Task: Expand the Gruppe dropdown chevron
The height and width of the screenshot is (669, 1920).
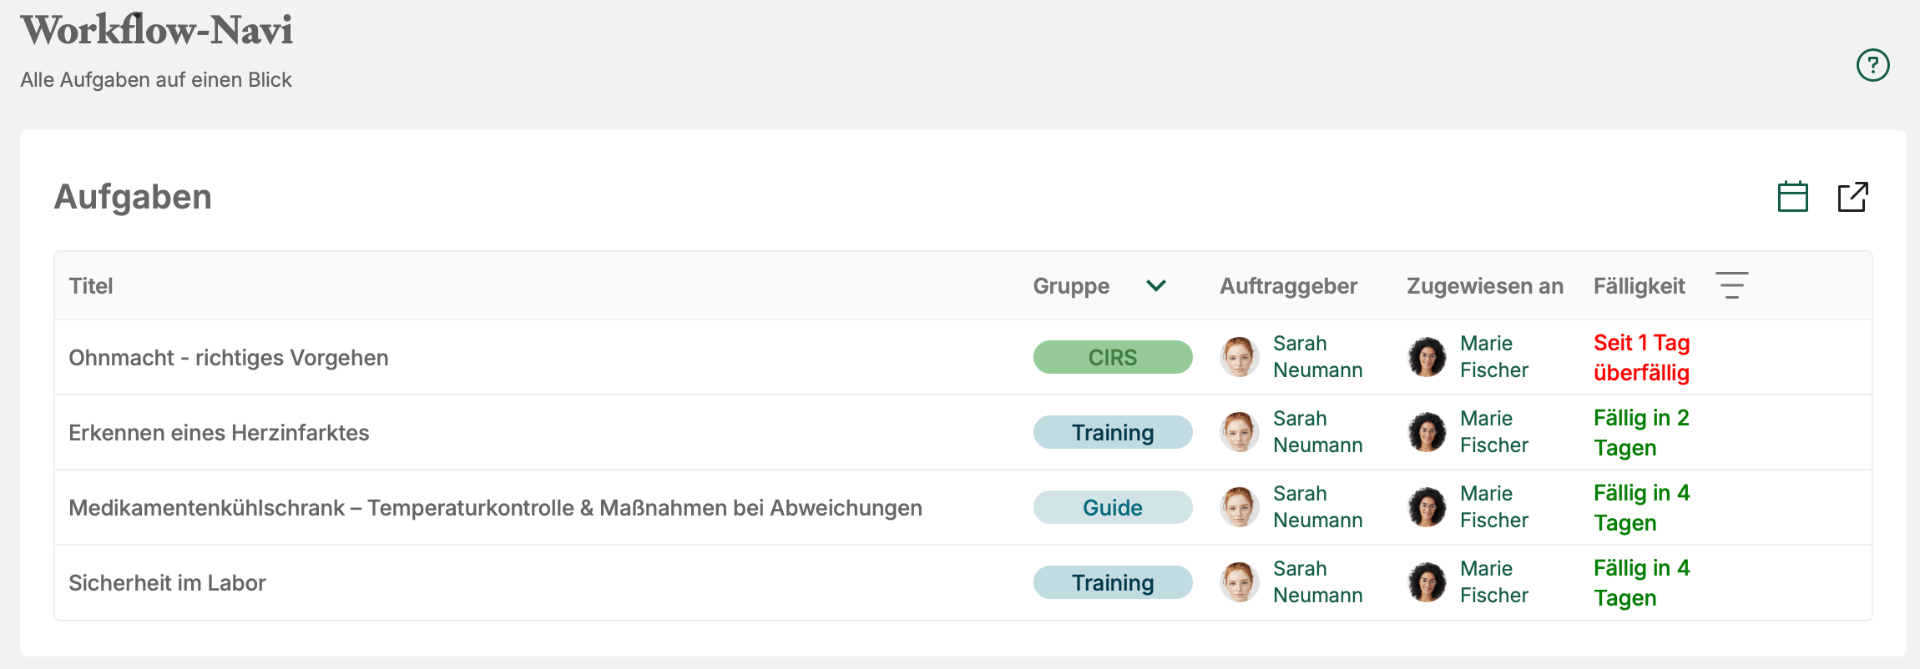Action: click(x=1156, y=286)
